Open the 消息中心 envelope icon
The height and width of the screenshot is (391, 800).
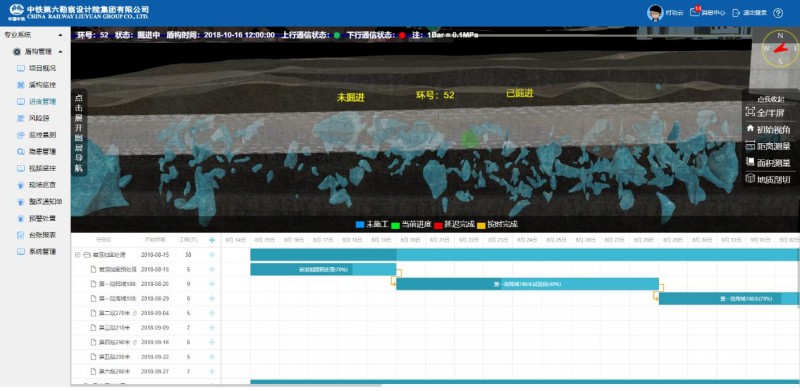[x=695, y=12]
